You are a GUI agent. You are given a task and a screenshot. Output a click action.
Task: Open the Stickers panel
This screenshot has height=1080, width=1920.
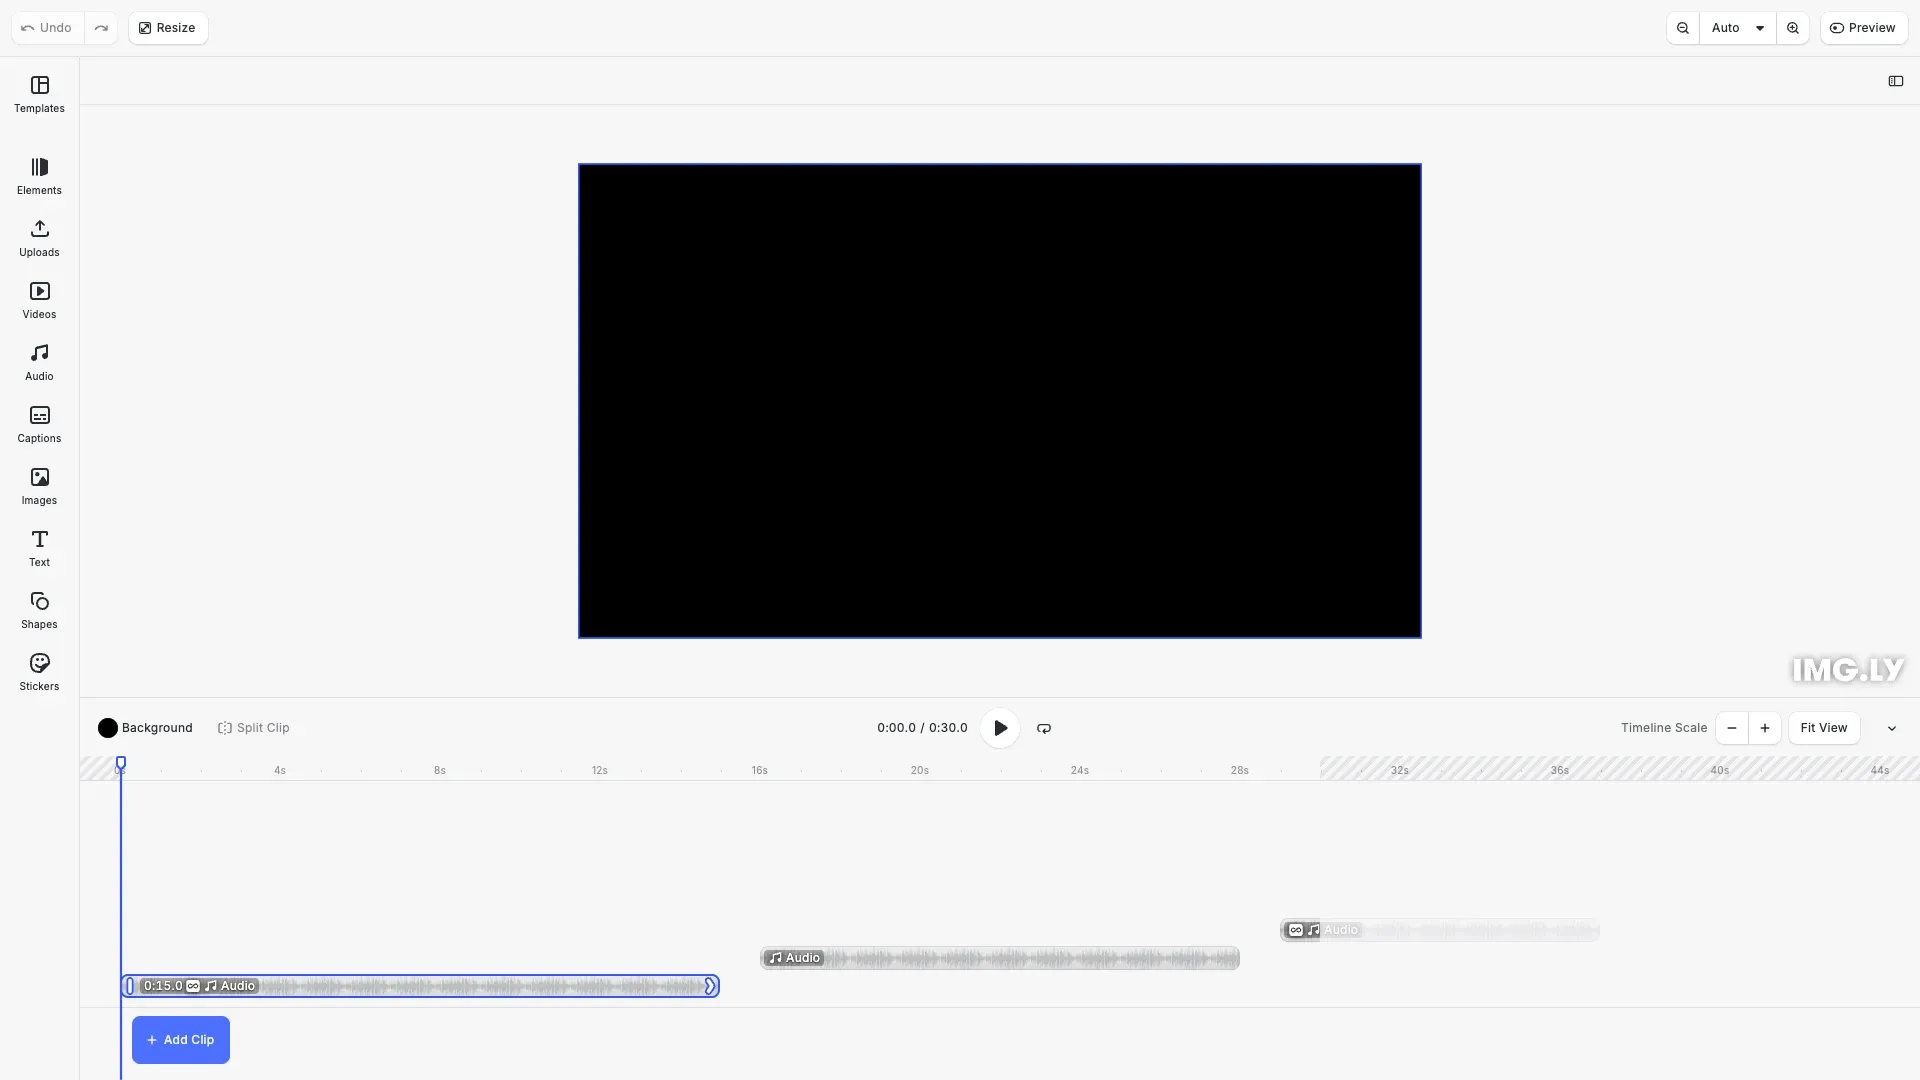(x=39, y=671)
